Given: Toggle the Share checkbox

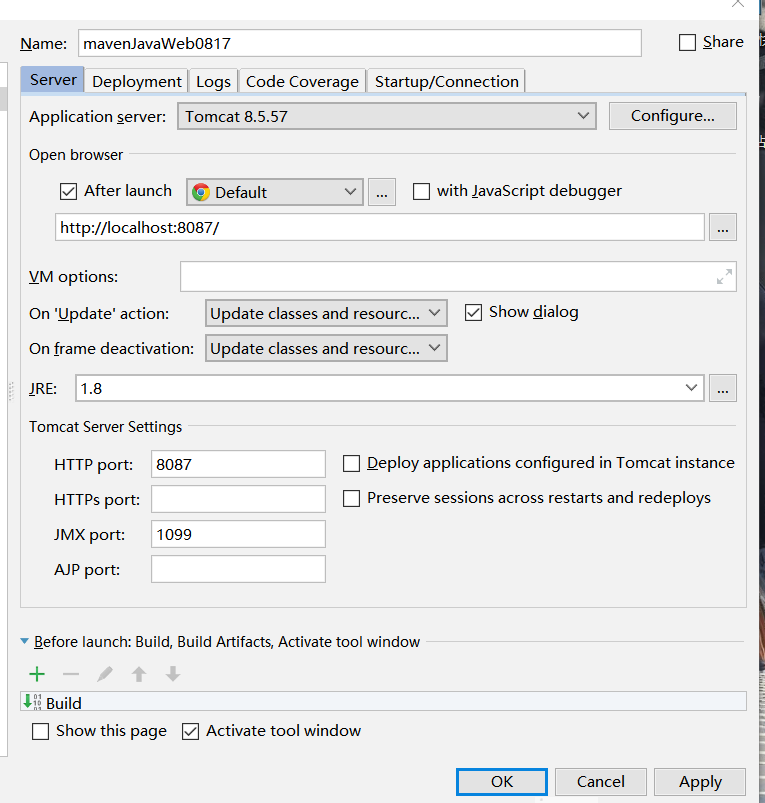Looking at the screenshot, I should pos(687,43).
